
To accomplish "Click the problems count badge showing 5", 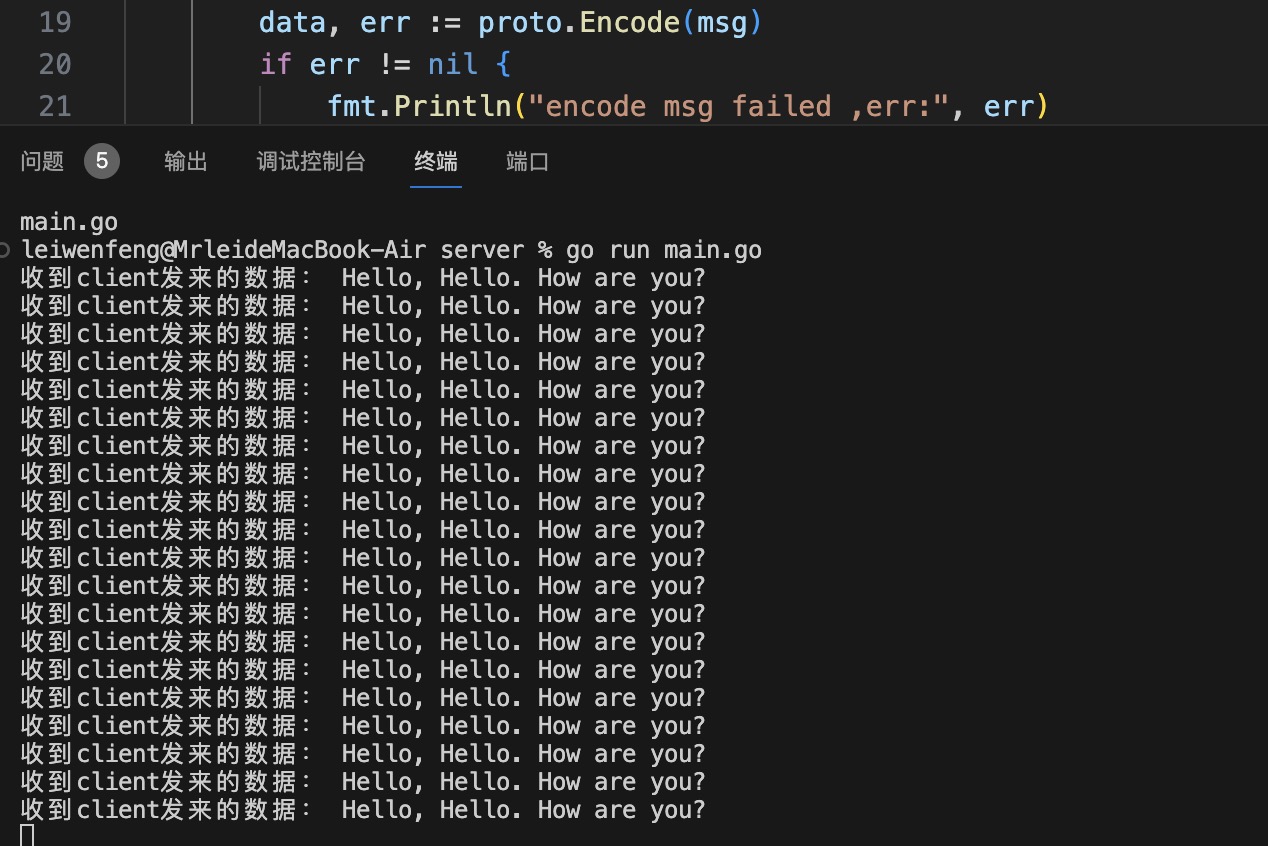I will (101, 161).
